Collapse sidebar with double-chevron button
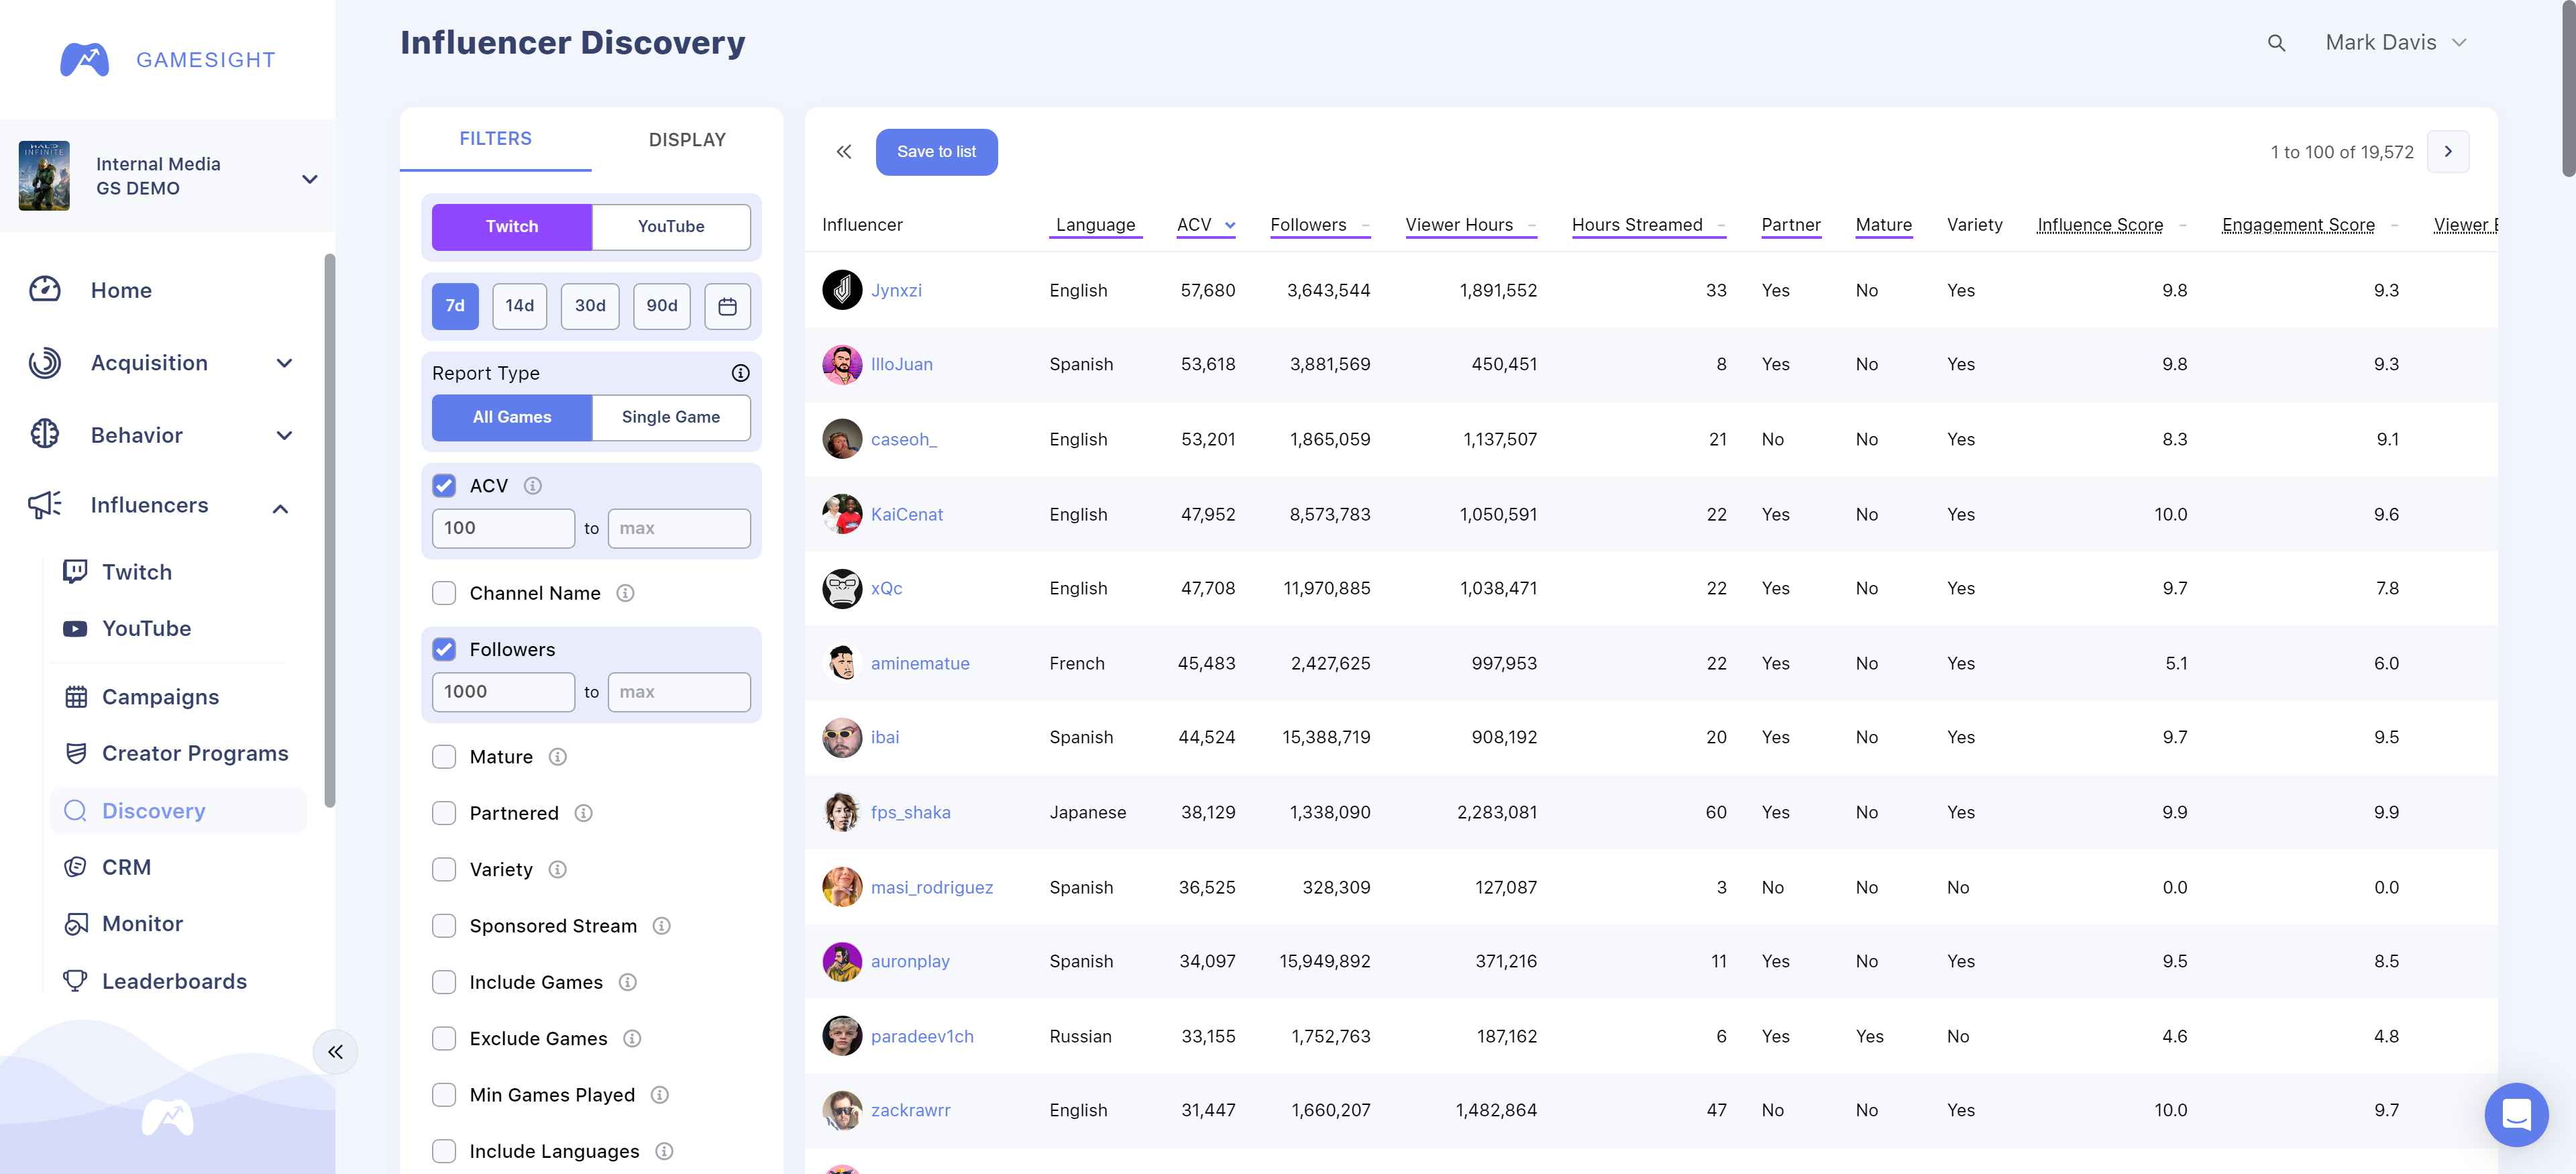The width and height of the screenshot is (2576, 1174). pos(335,1052)
